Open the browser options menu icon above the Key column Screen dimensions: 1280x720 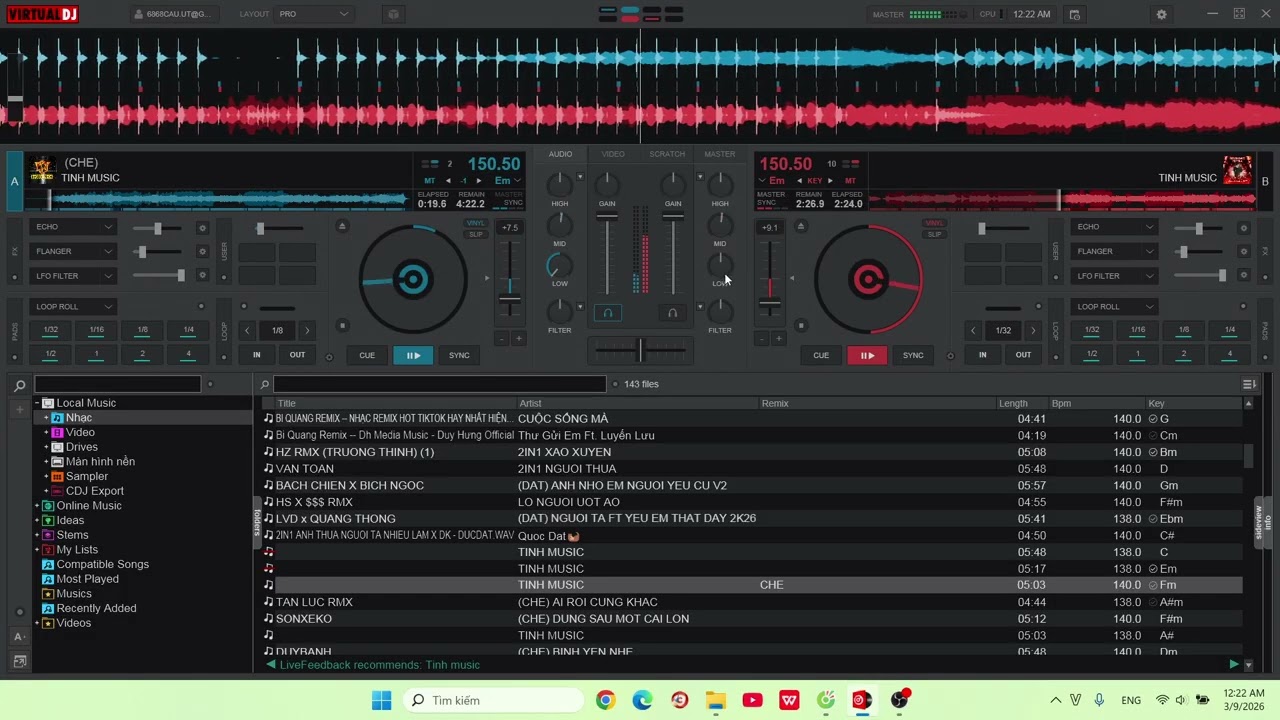1249,384
